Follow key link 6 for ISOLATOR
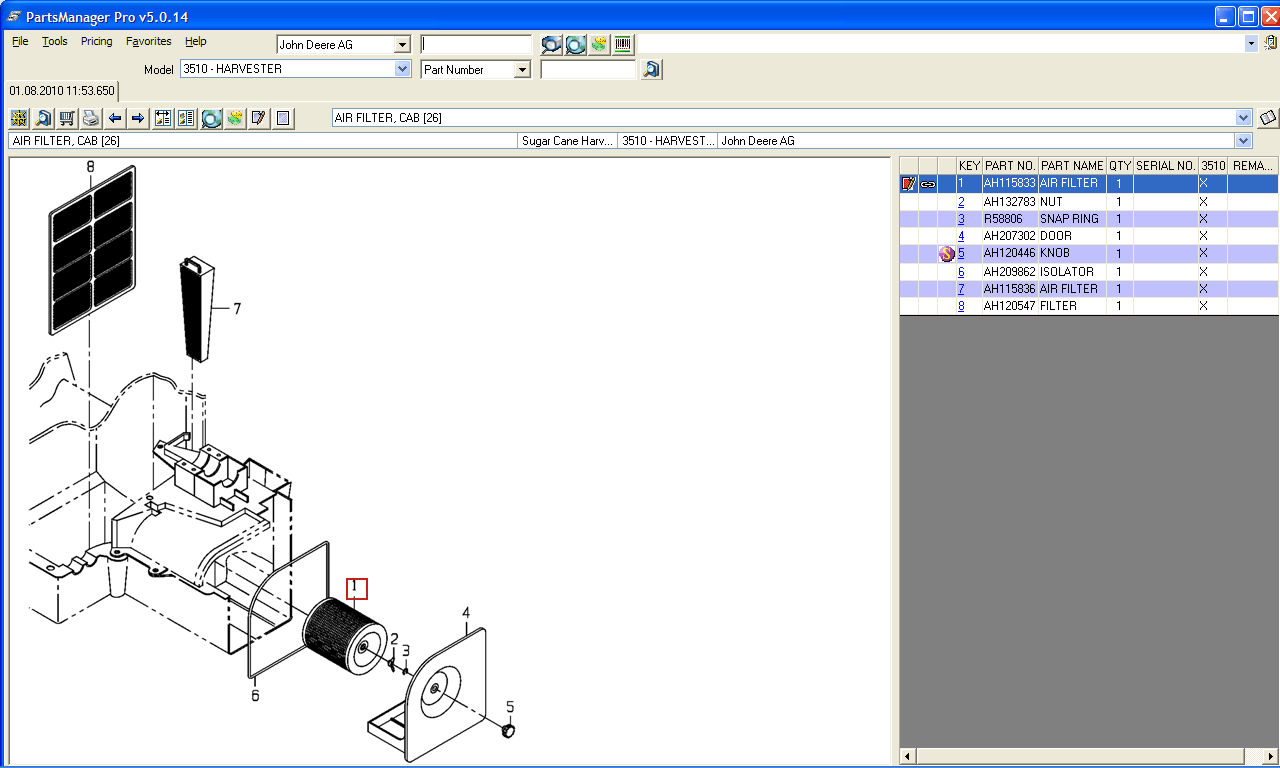This screenshot has height=768, width=1280. coord(961,272)
